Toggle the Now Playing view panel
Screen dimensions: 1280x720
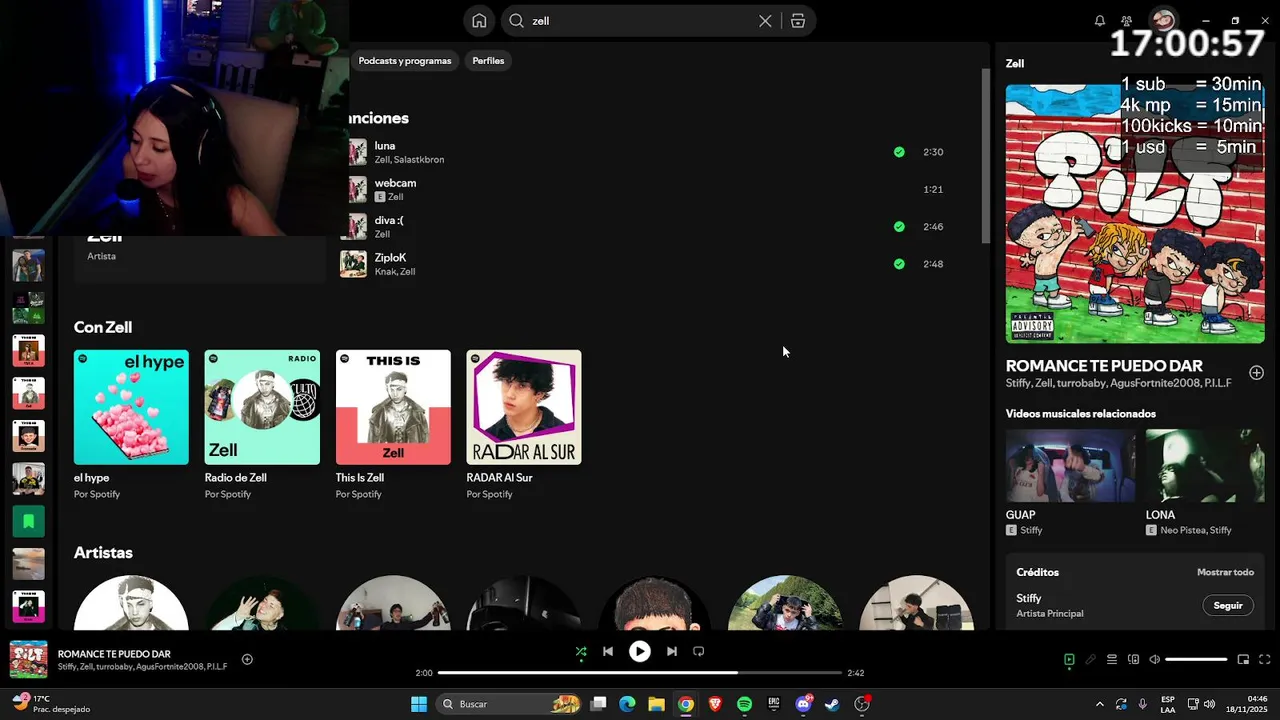(1069, 660)
